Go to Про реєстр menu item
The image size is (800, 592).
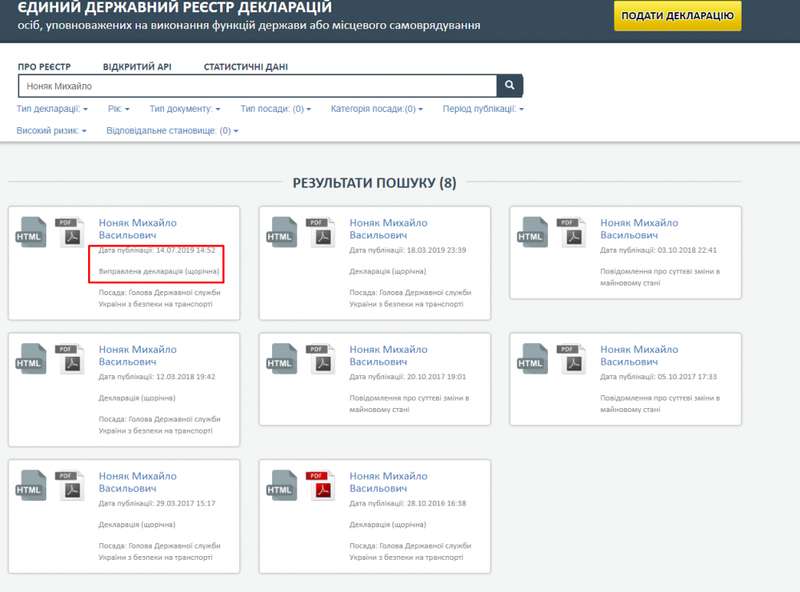click(x=44, y=67)
